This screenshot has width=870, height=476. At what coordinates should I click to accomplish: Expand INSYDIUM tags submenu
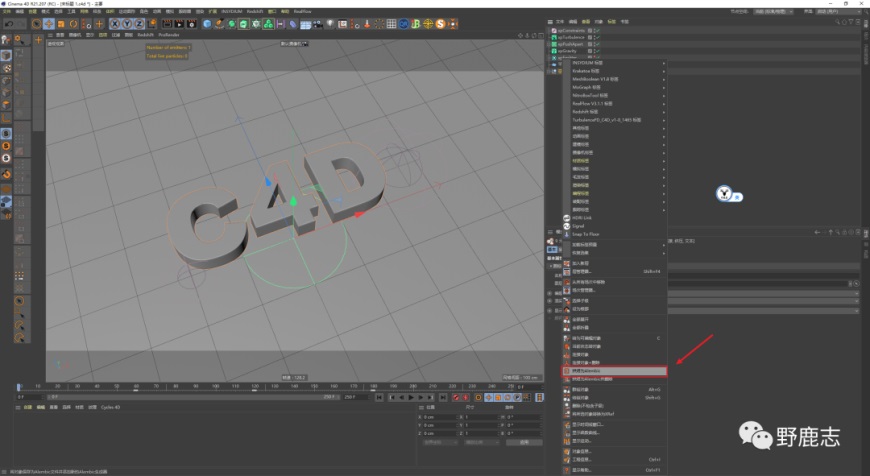pos(615,63)
